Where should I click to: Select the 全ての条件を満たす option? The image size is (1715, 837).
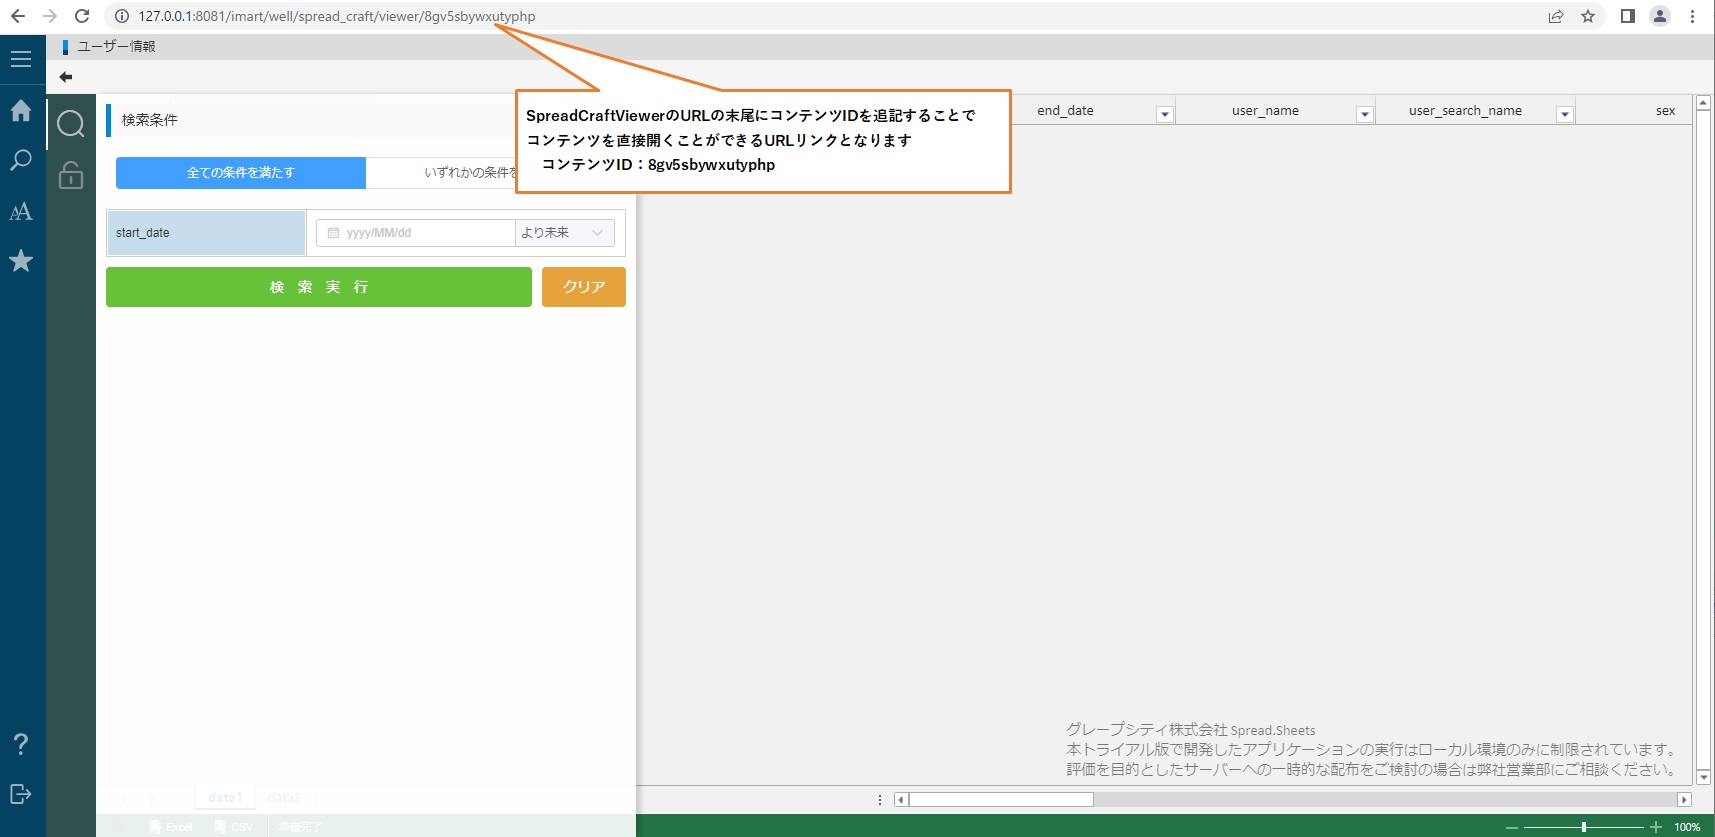pyautogui.click(x=241, y=173)
